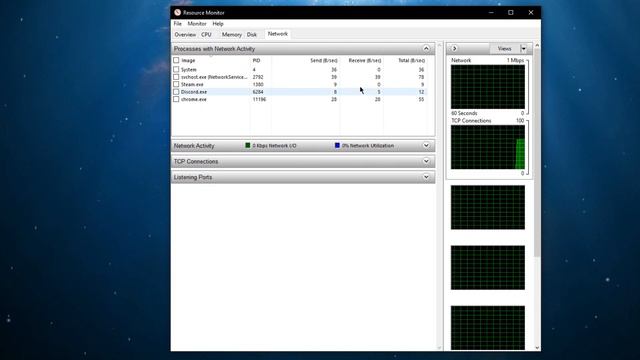
Task: Check the System process checkbox
Action: point(176,69)
